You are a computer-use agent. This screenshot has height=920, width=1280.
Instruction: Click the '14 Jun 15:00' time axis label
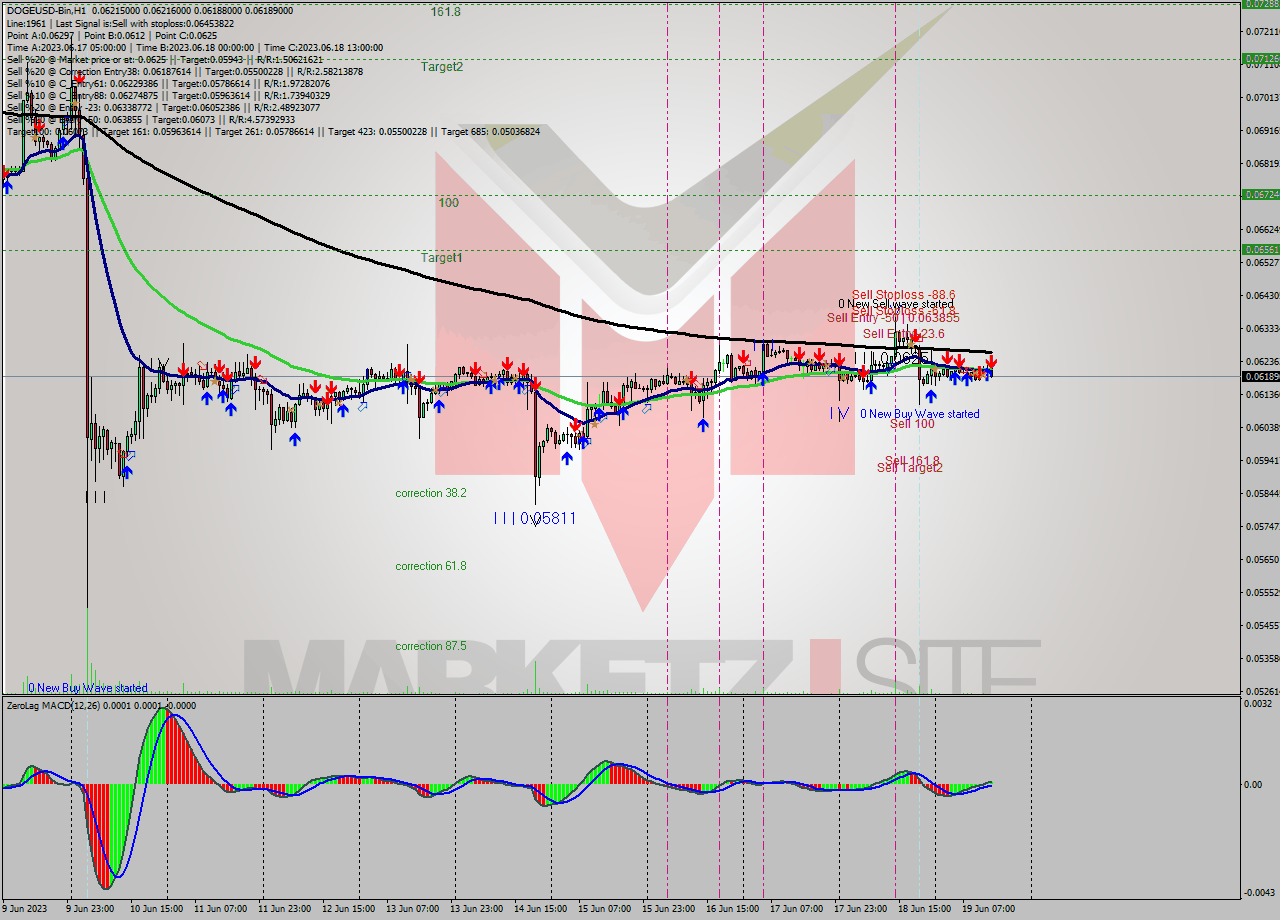[x=541, y=909]
